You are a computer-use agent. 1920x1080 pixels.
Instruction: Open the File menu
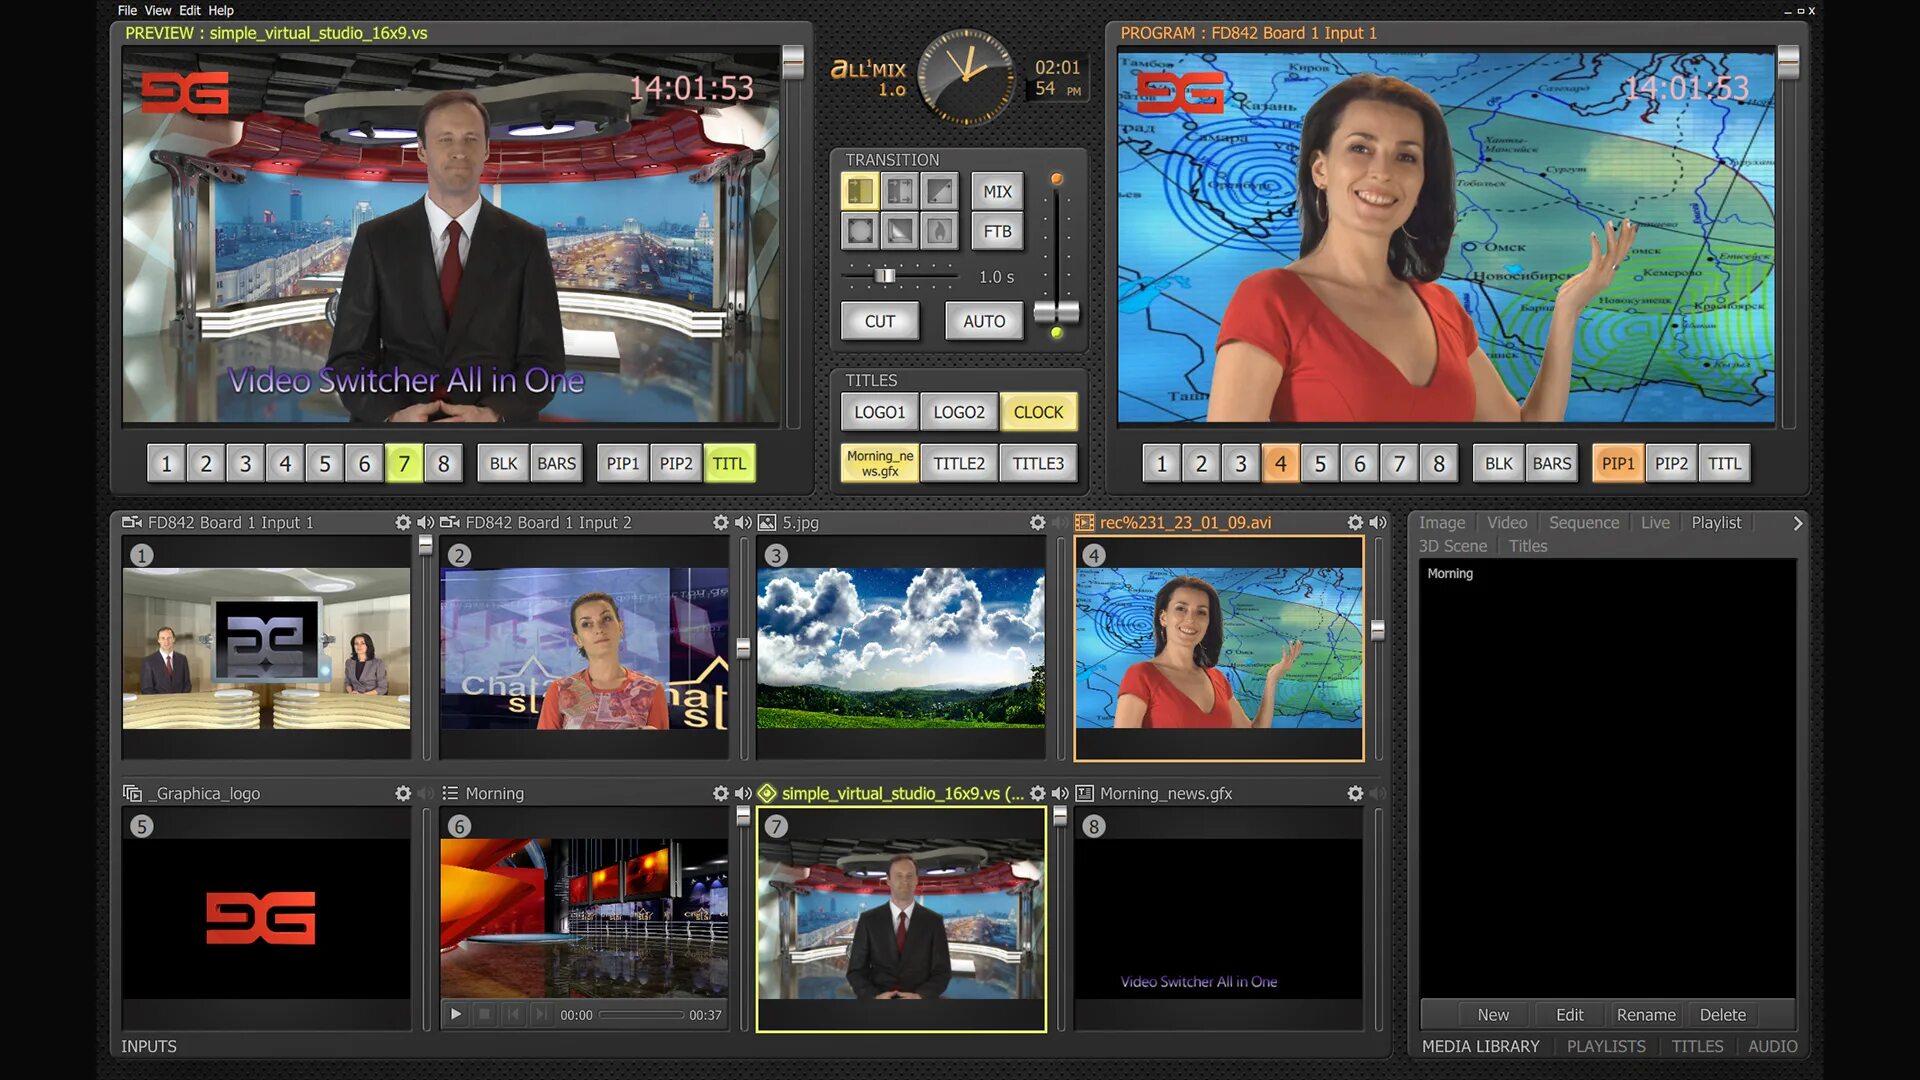point(127,11)
